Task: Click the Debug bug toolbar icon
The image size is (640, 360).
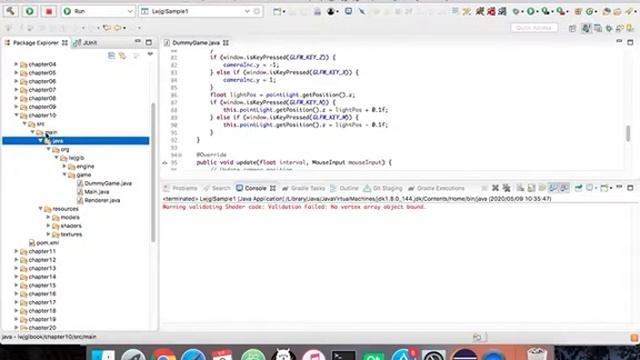Action: coord(516,11)
